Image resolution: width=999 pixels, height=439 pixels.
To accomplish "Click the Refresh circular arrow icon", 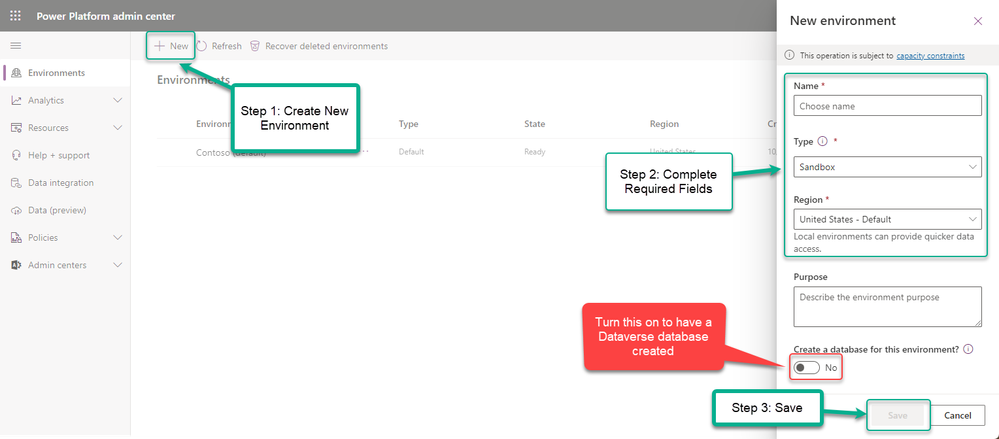I will click(201, 46).
